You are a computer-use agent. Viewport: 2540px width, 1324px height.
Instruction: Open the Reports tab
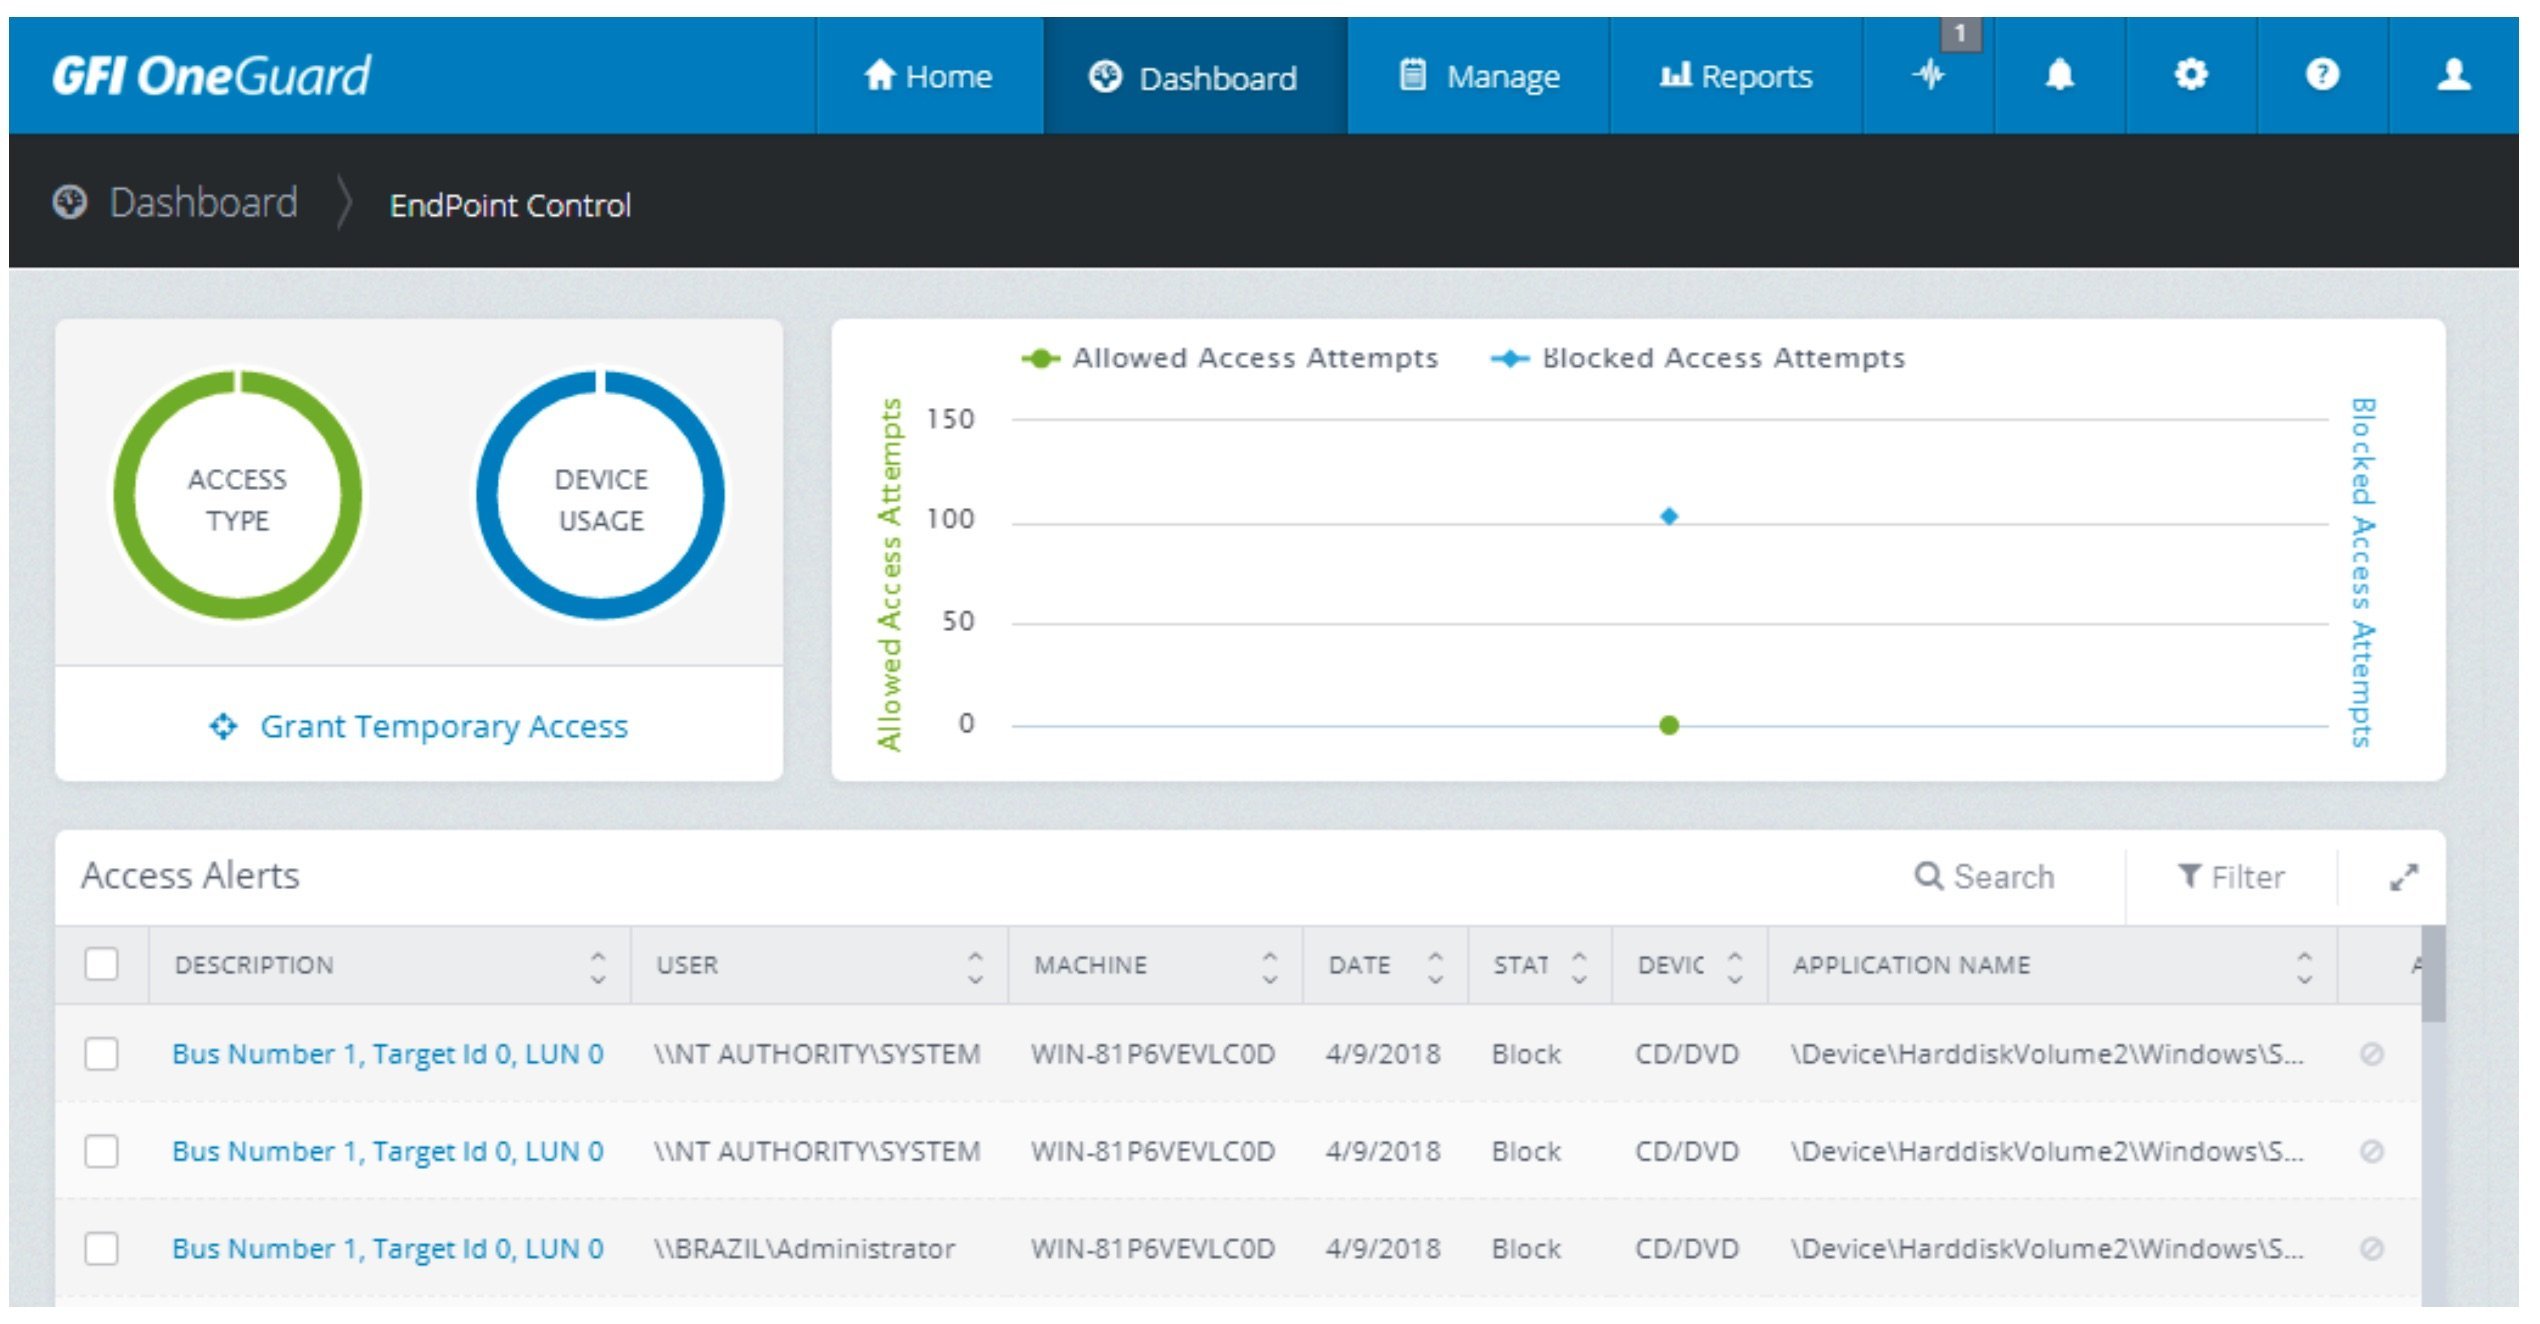click(x=1736, y=77)
